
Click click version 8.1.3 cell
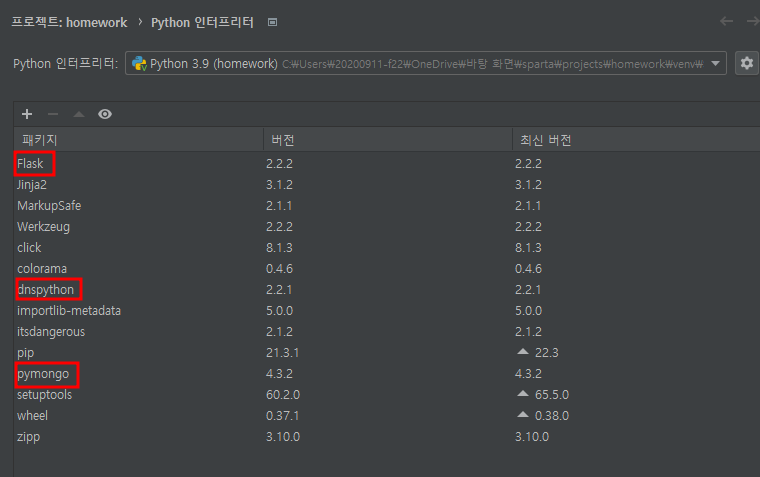click(279, 248)
